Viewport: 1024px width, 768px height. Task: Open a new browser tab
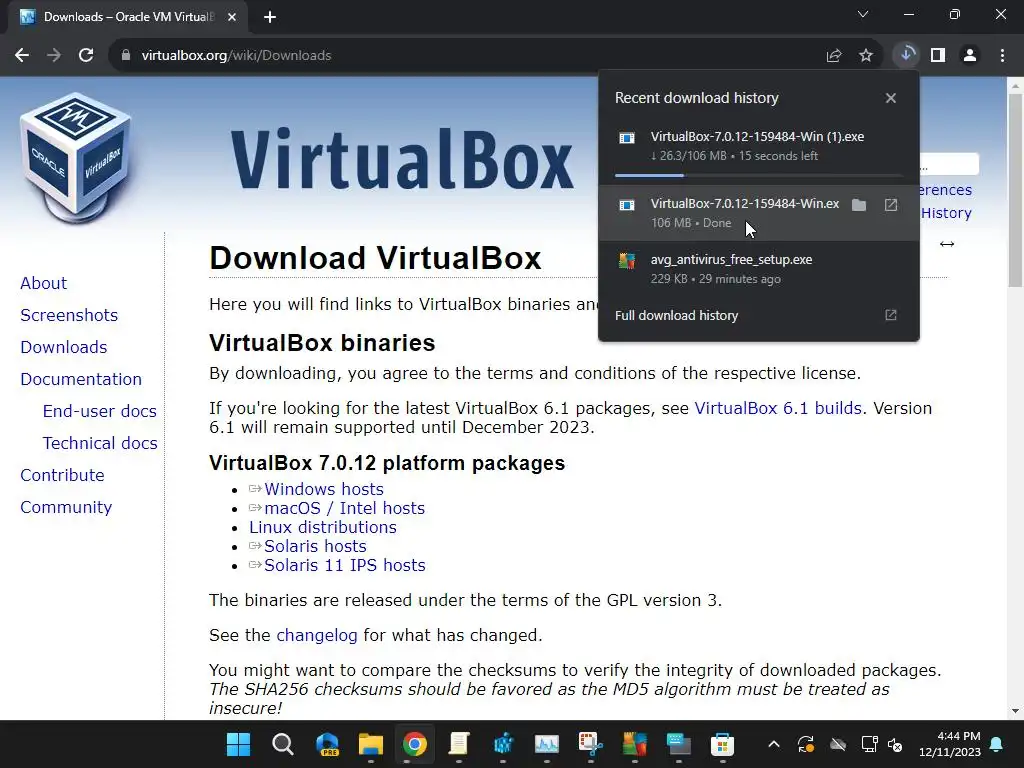[x=270, y=17]
